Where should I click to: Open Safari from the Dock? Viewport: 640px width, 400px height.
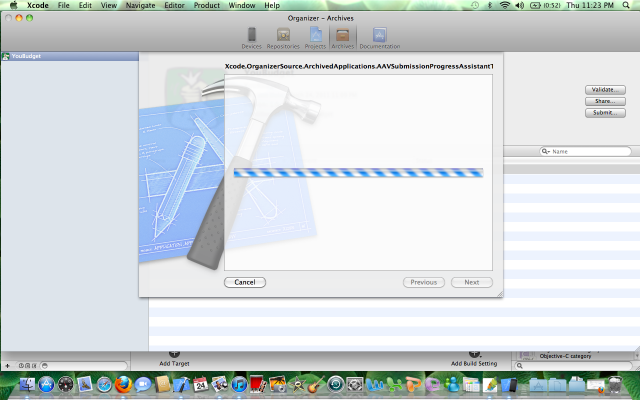pos(104,384)
